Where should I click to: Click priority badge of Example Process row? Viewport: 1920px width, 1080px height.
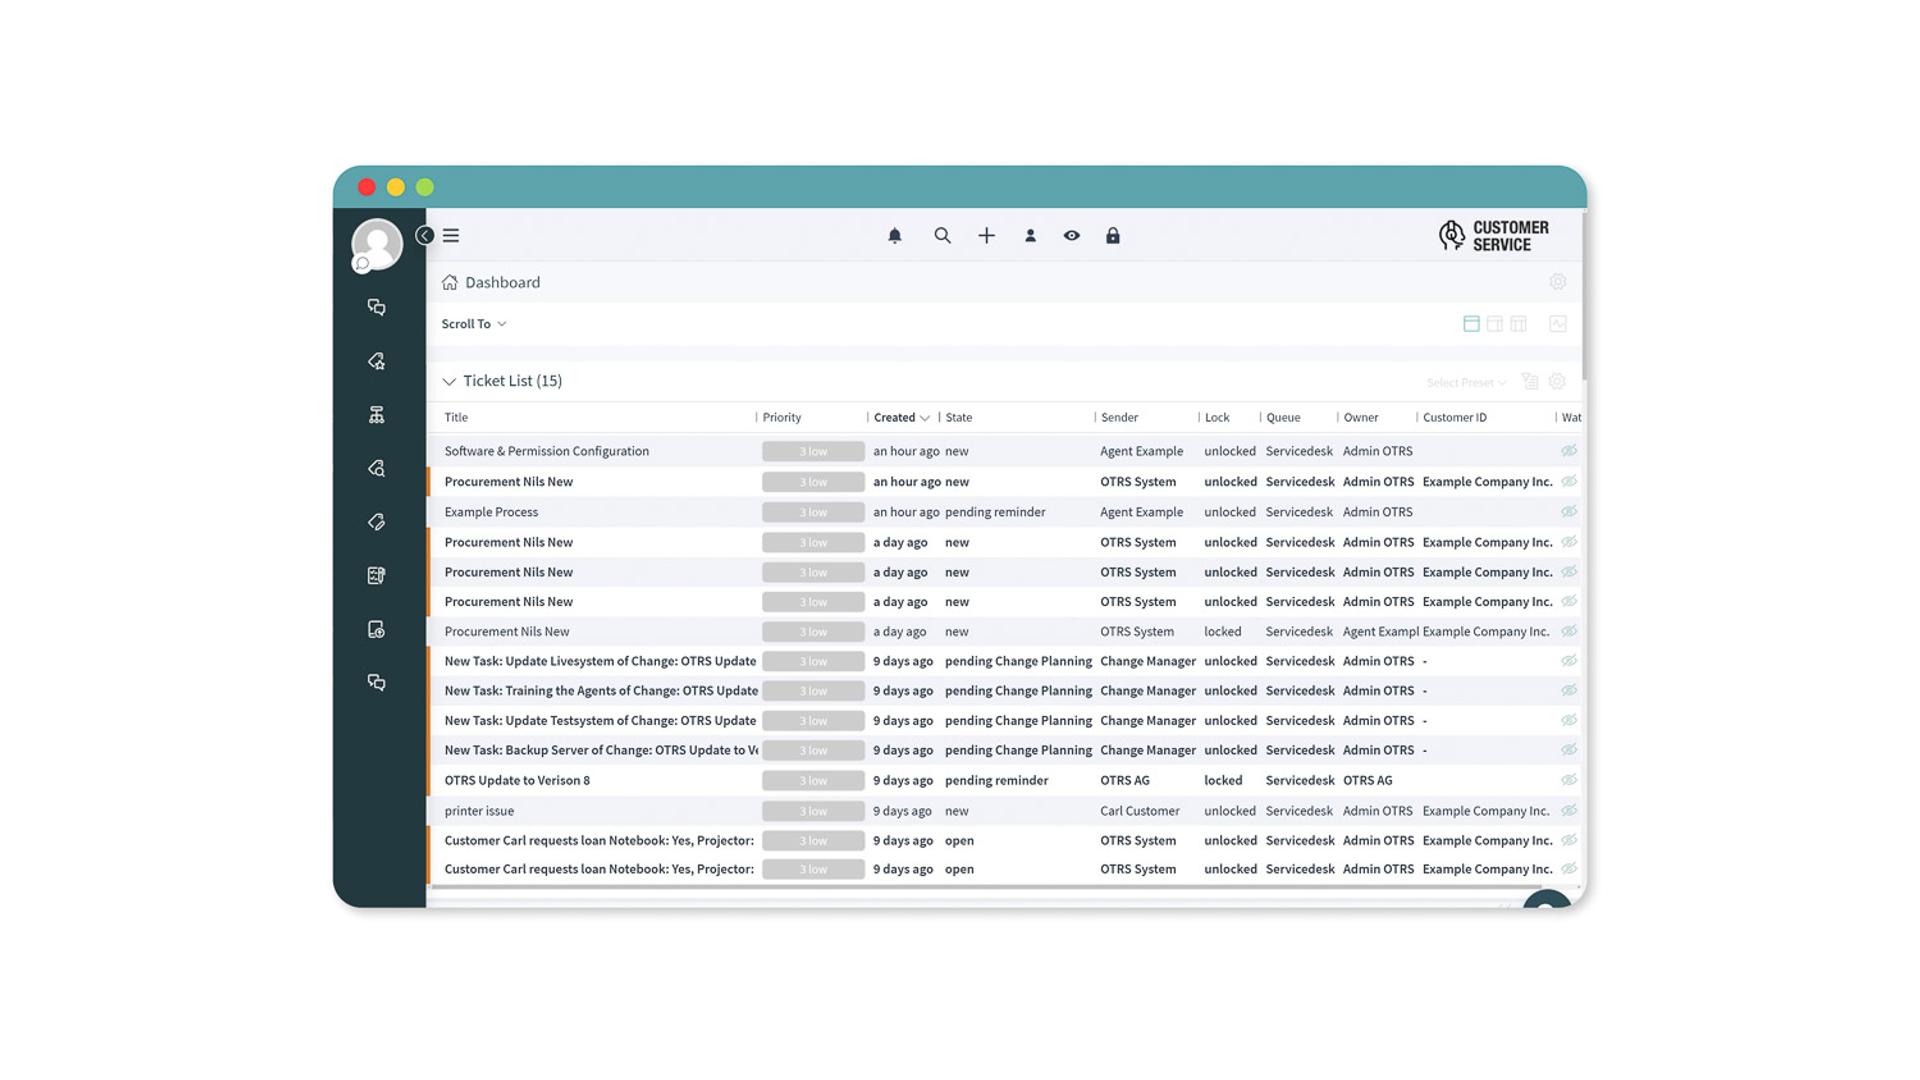[x=813, y=512]
